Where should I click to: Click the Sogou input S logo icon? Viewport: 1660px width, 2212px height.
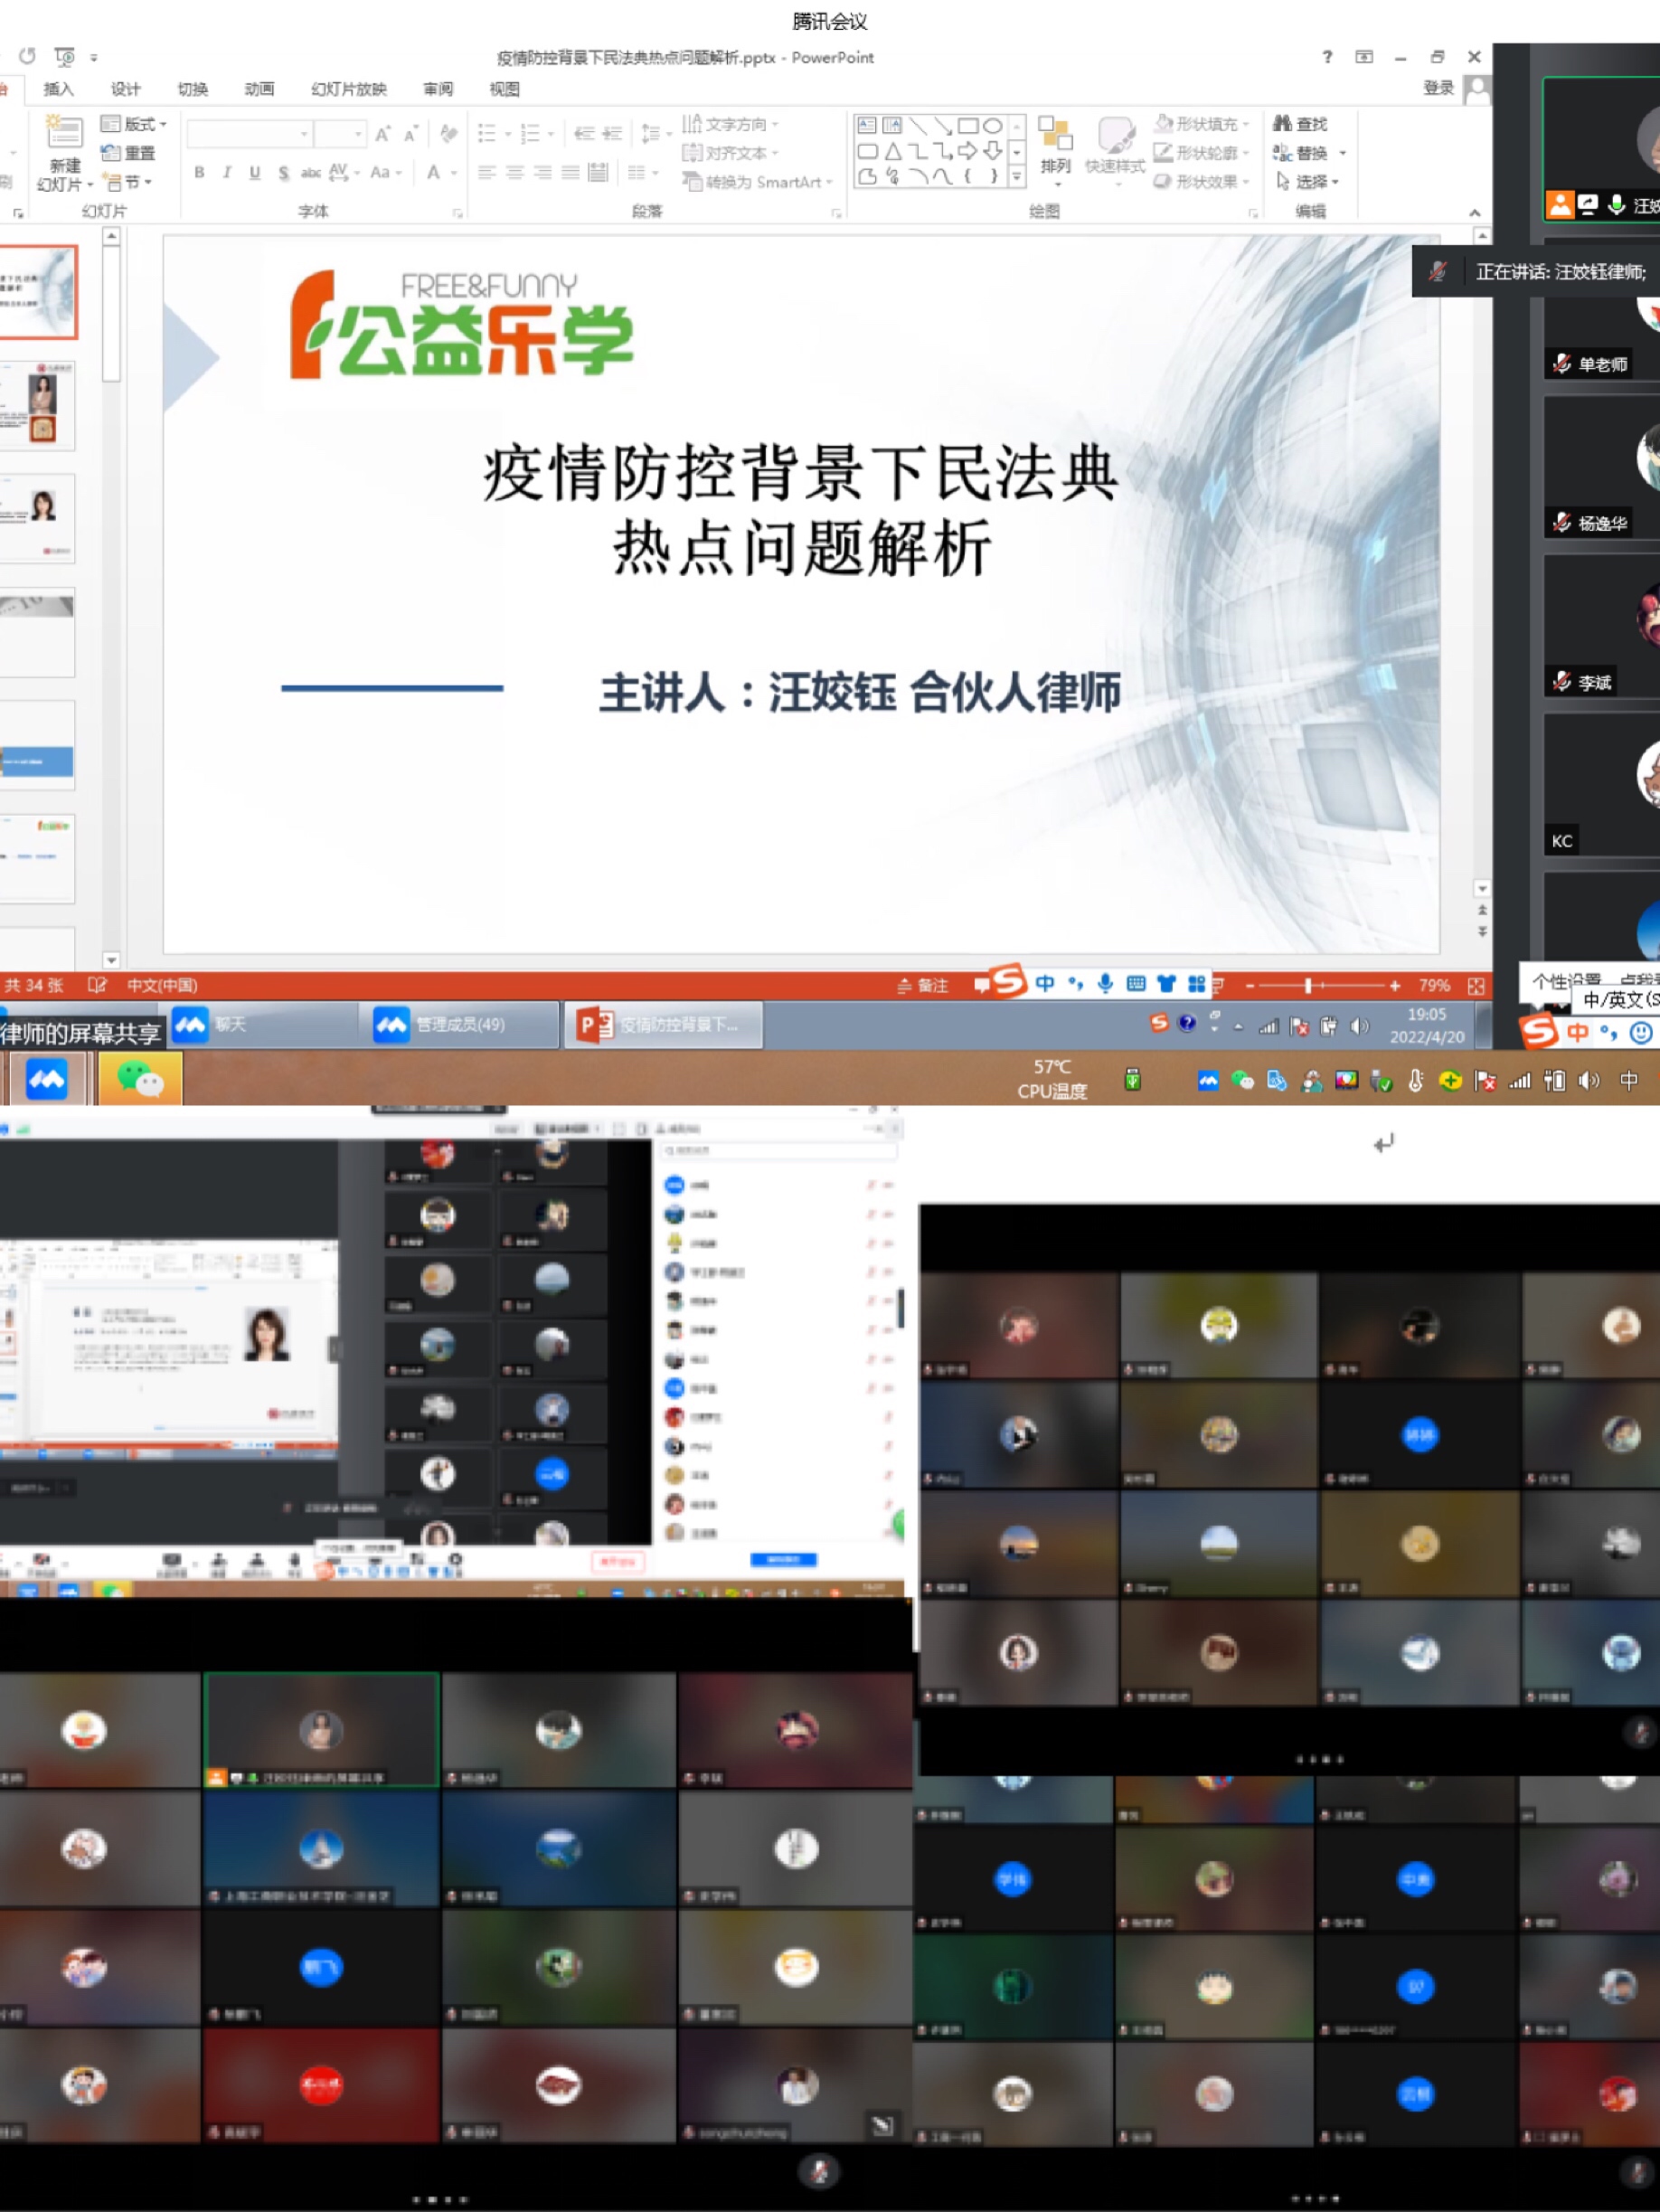pos(1009,981)
